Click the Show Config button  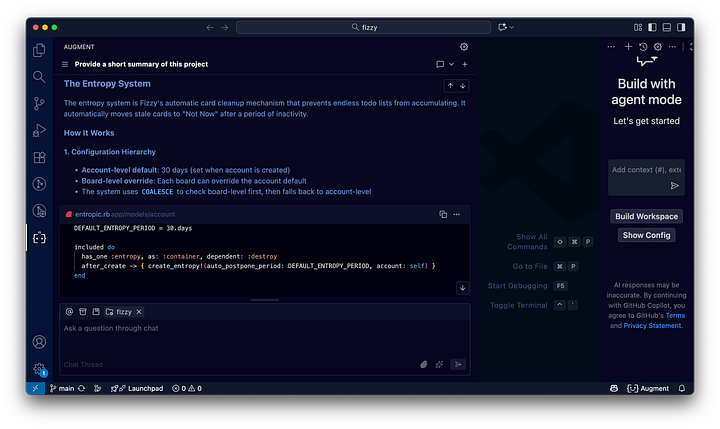(646, 235)
